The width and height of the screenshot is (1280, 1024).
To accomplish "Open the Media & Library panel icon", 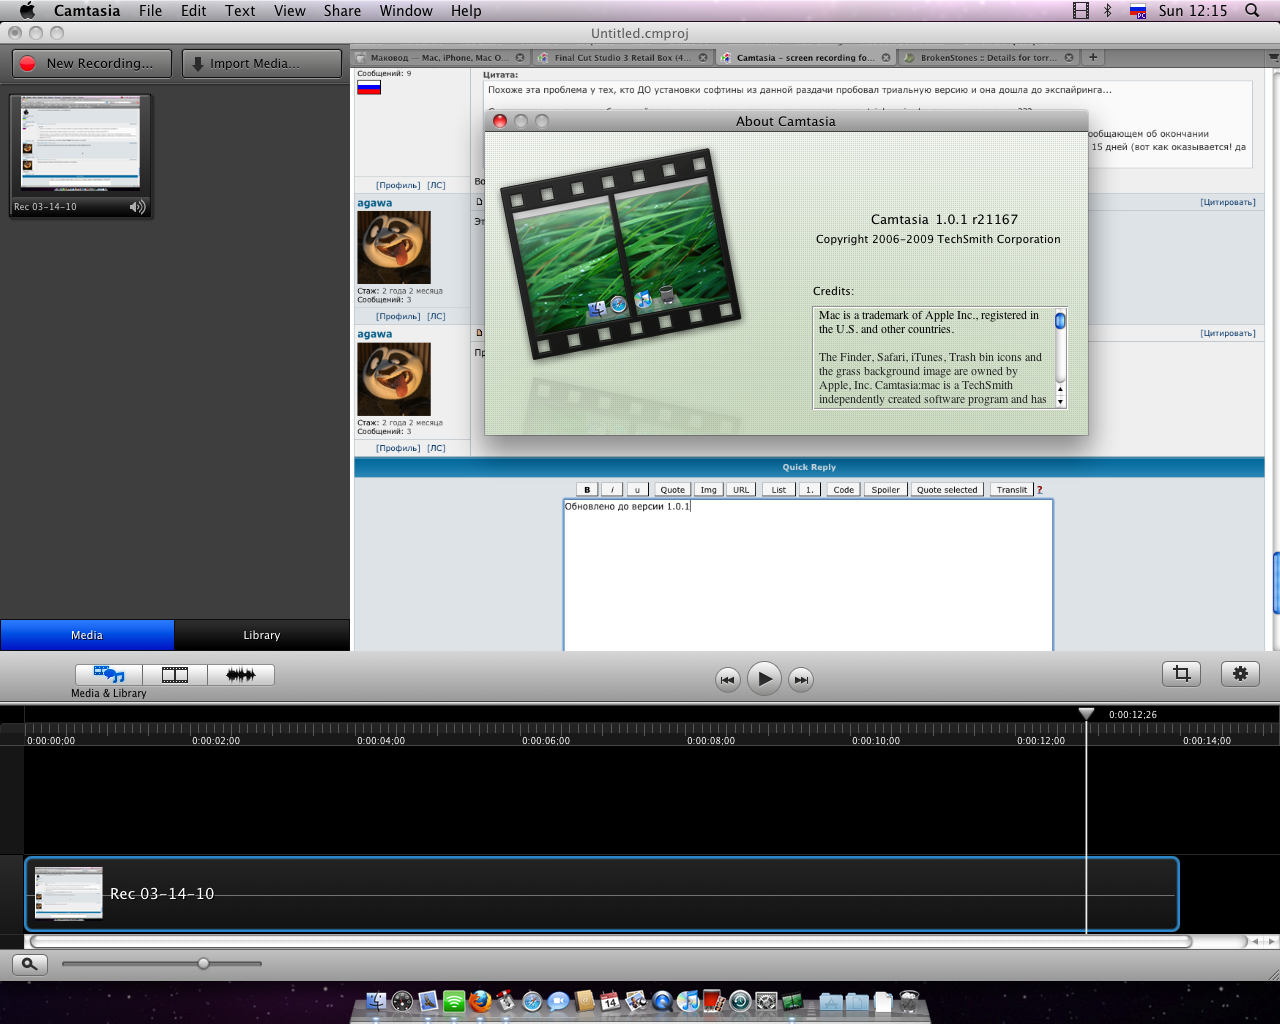I will tap(109, 675).
